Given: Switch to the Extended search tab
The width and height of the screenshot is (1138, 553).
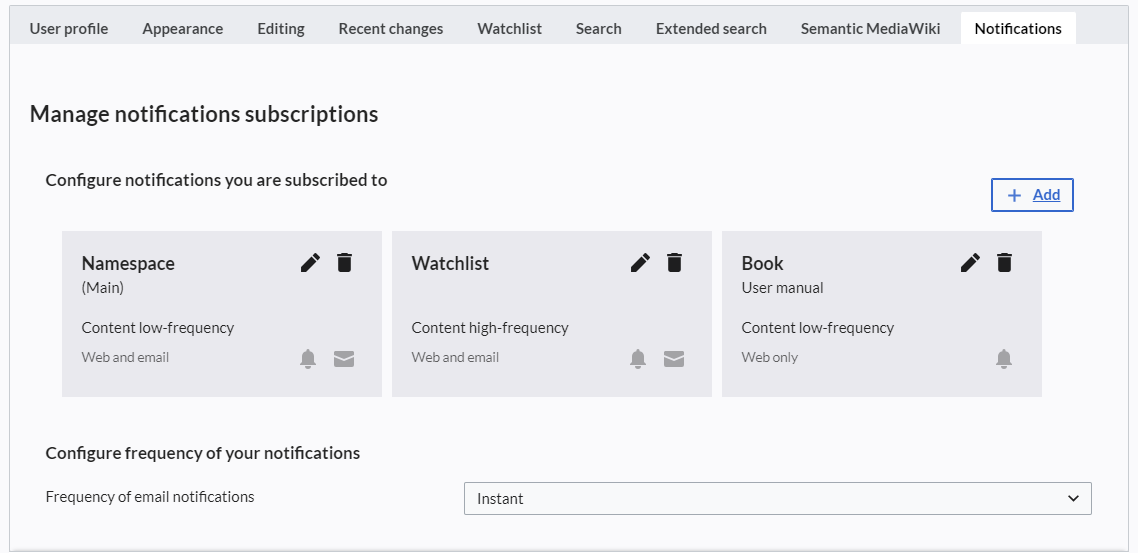Looking at the screenshot, I should 711,28.
